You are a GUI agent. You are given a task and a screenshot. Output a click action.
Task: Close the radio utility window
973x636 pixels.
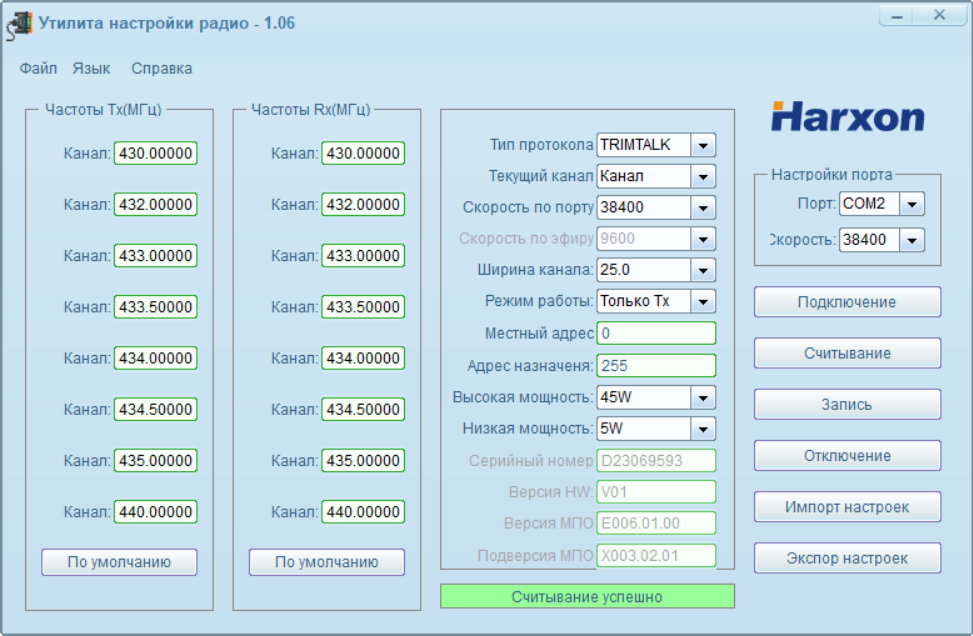(939, 16)
